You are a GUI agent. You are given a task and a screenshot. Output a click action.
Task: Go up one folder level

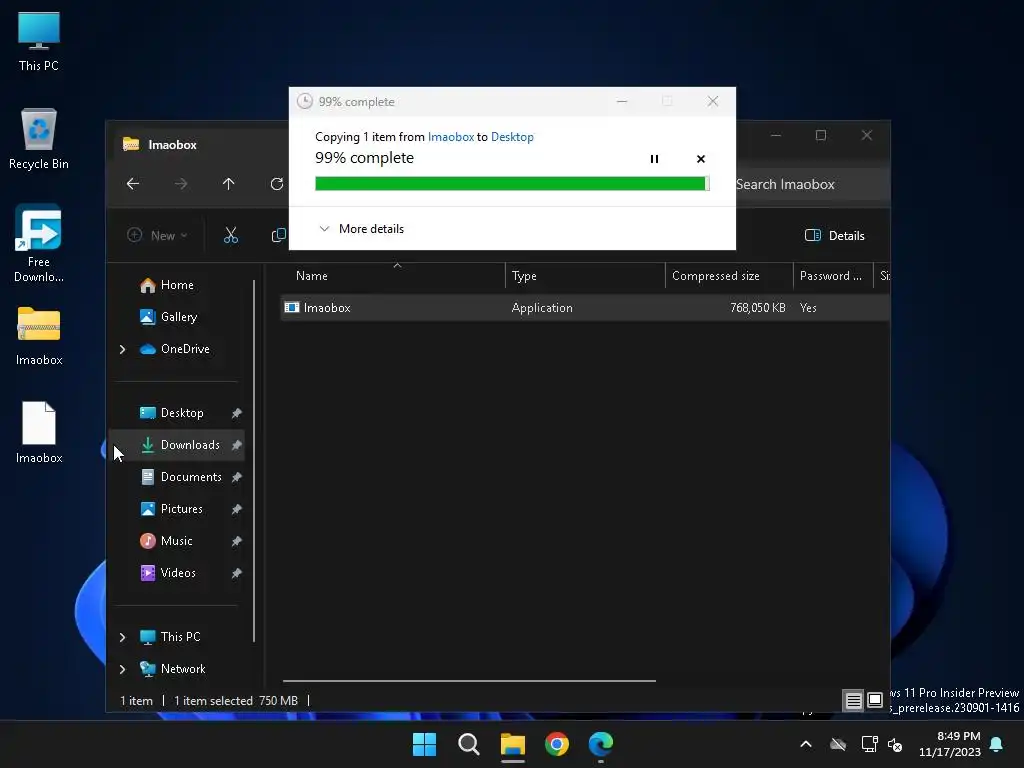tap(229, 184)
